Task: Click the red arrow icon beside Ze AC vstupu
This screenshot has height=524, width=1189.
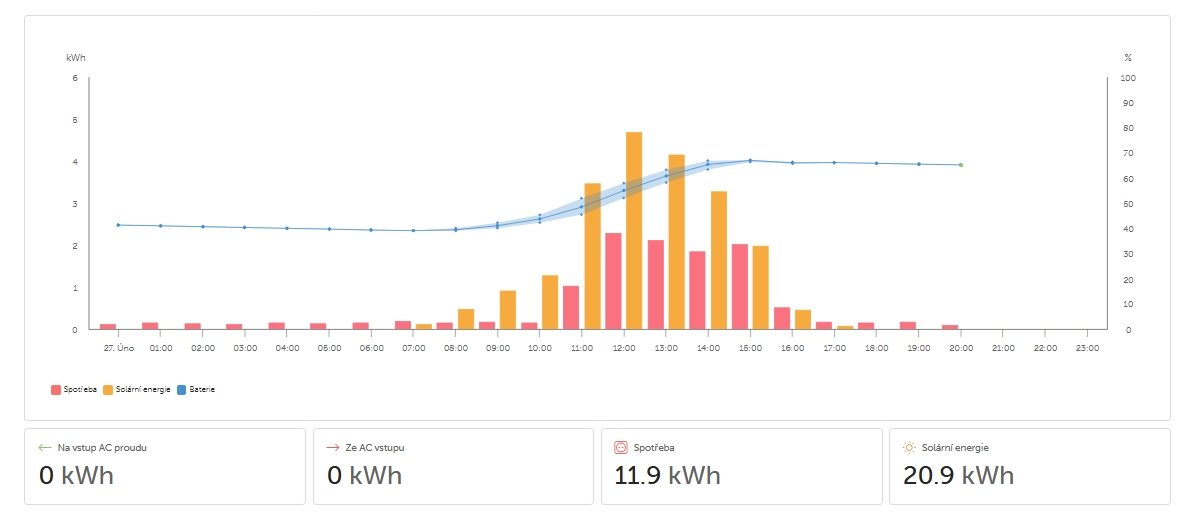Action: pos(333,447)
